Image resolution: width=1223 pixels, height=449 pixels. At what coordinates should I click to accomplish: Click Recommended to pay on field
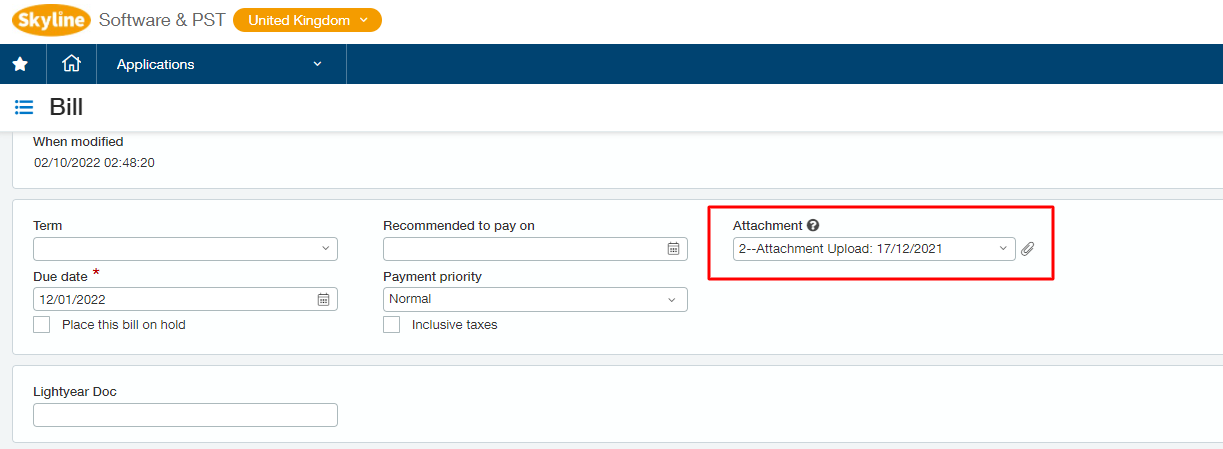point(535,248)
